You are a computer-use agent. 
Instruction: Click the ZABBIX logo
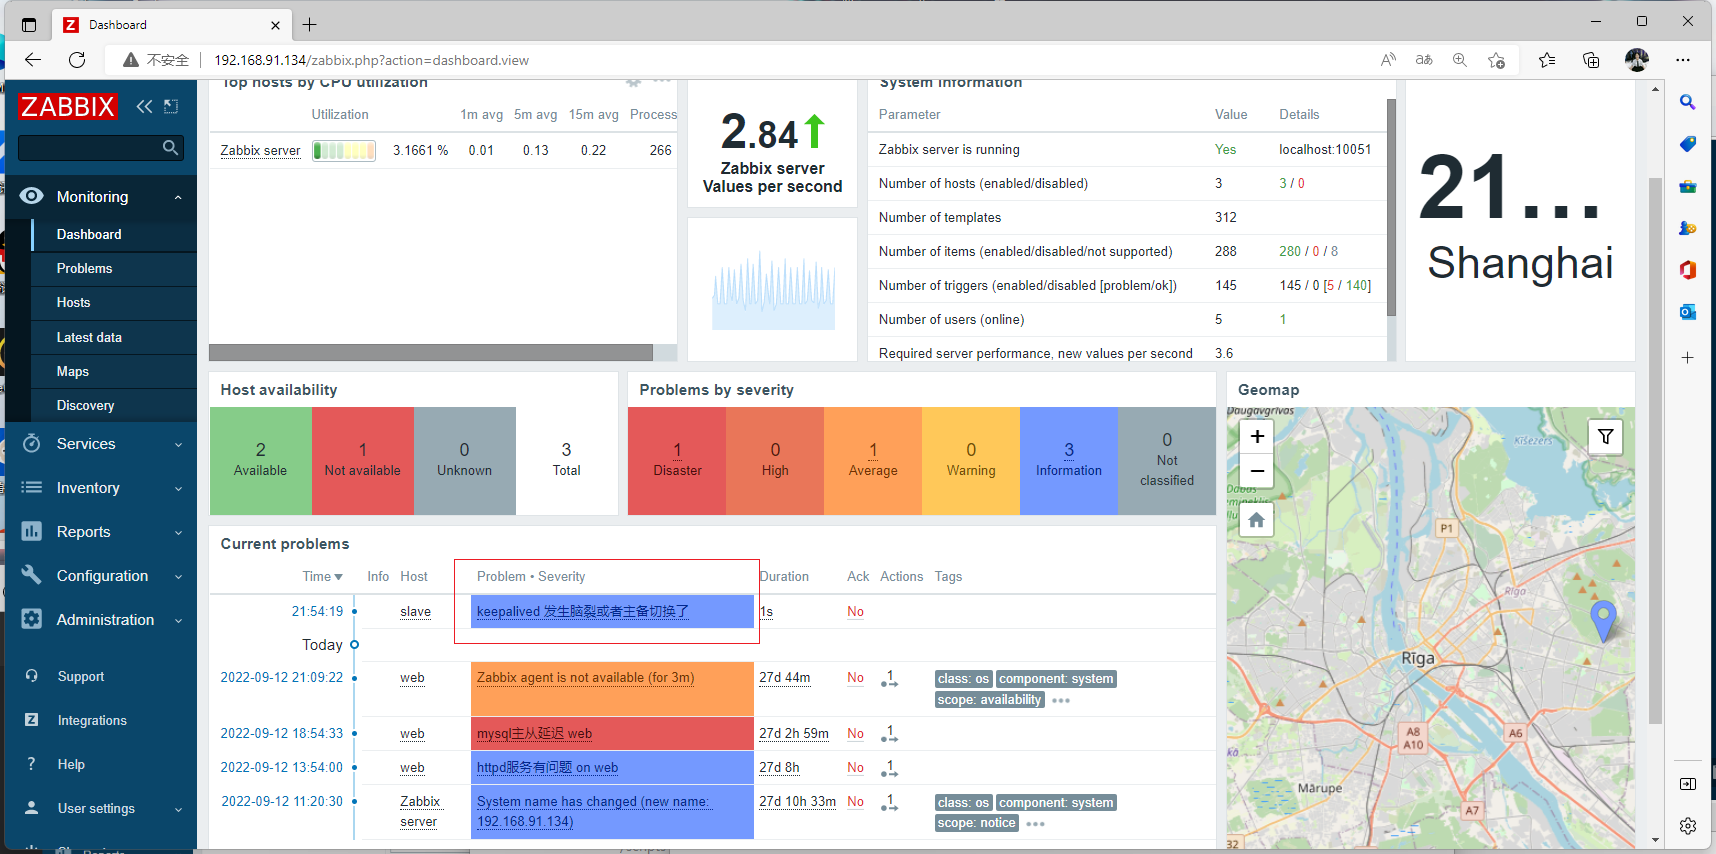68,107
